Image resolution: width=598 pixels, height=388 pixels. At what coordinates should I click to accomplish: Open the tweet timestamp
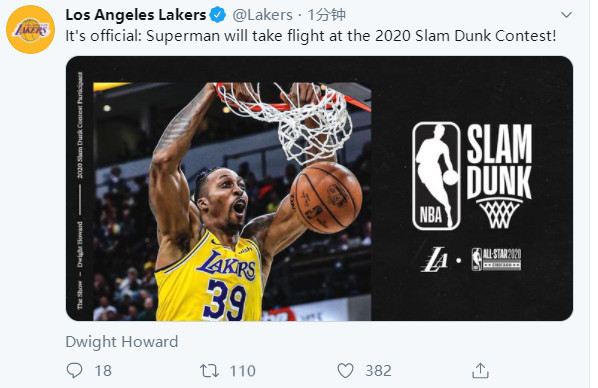[x=326, y=15]
